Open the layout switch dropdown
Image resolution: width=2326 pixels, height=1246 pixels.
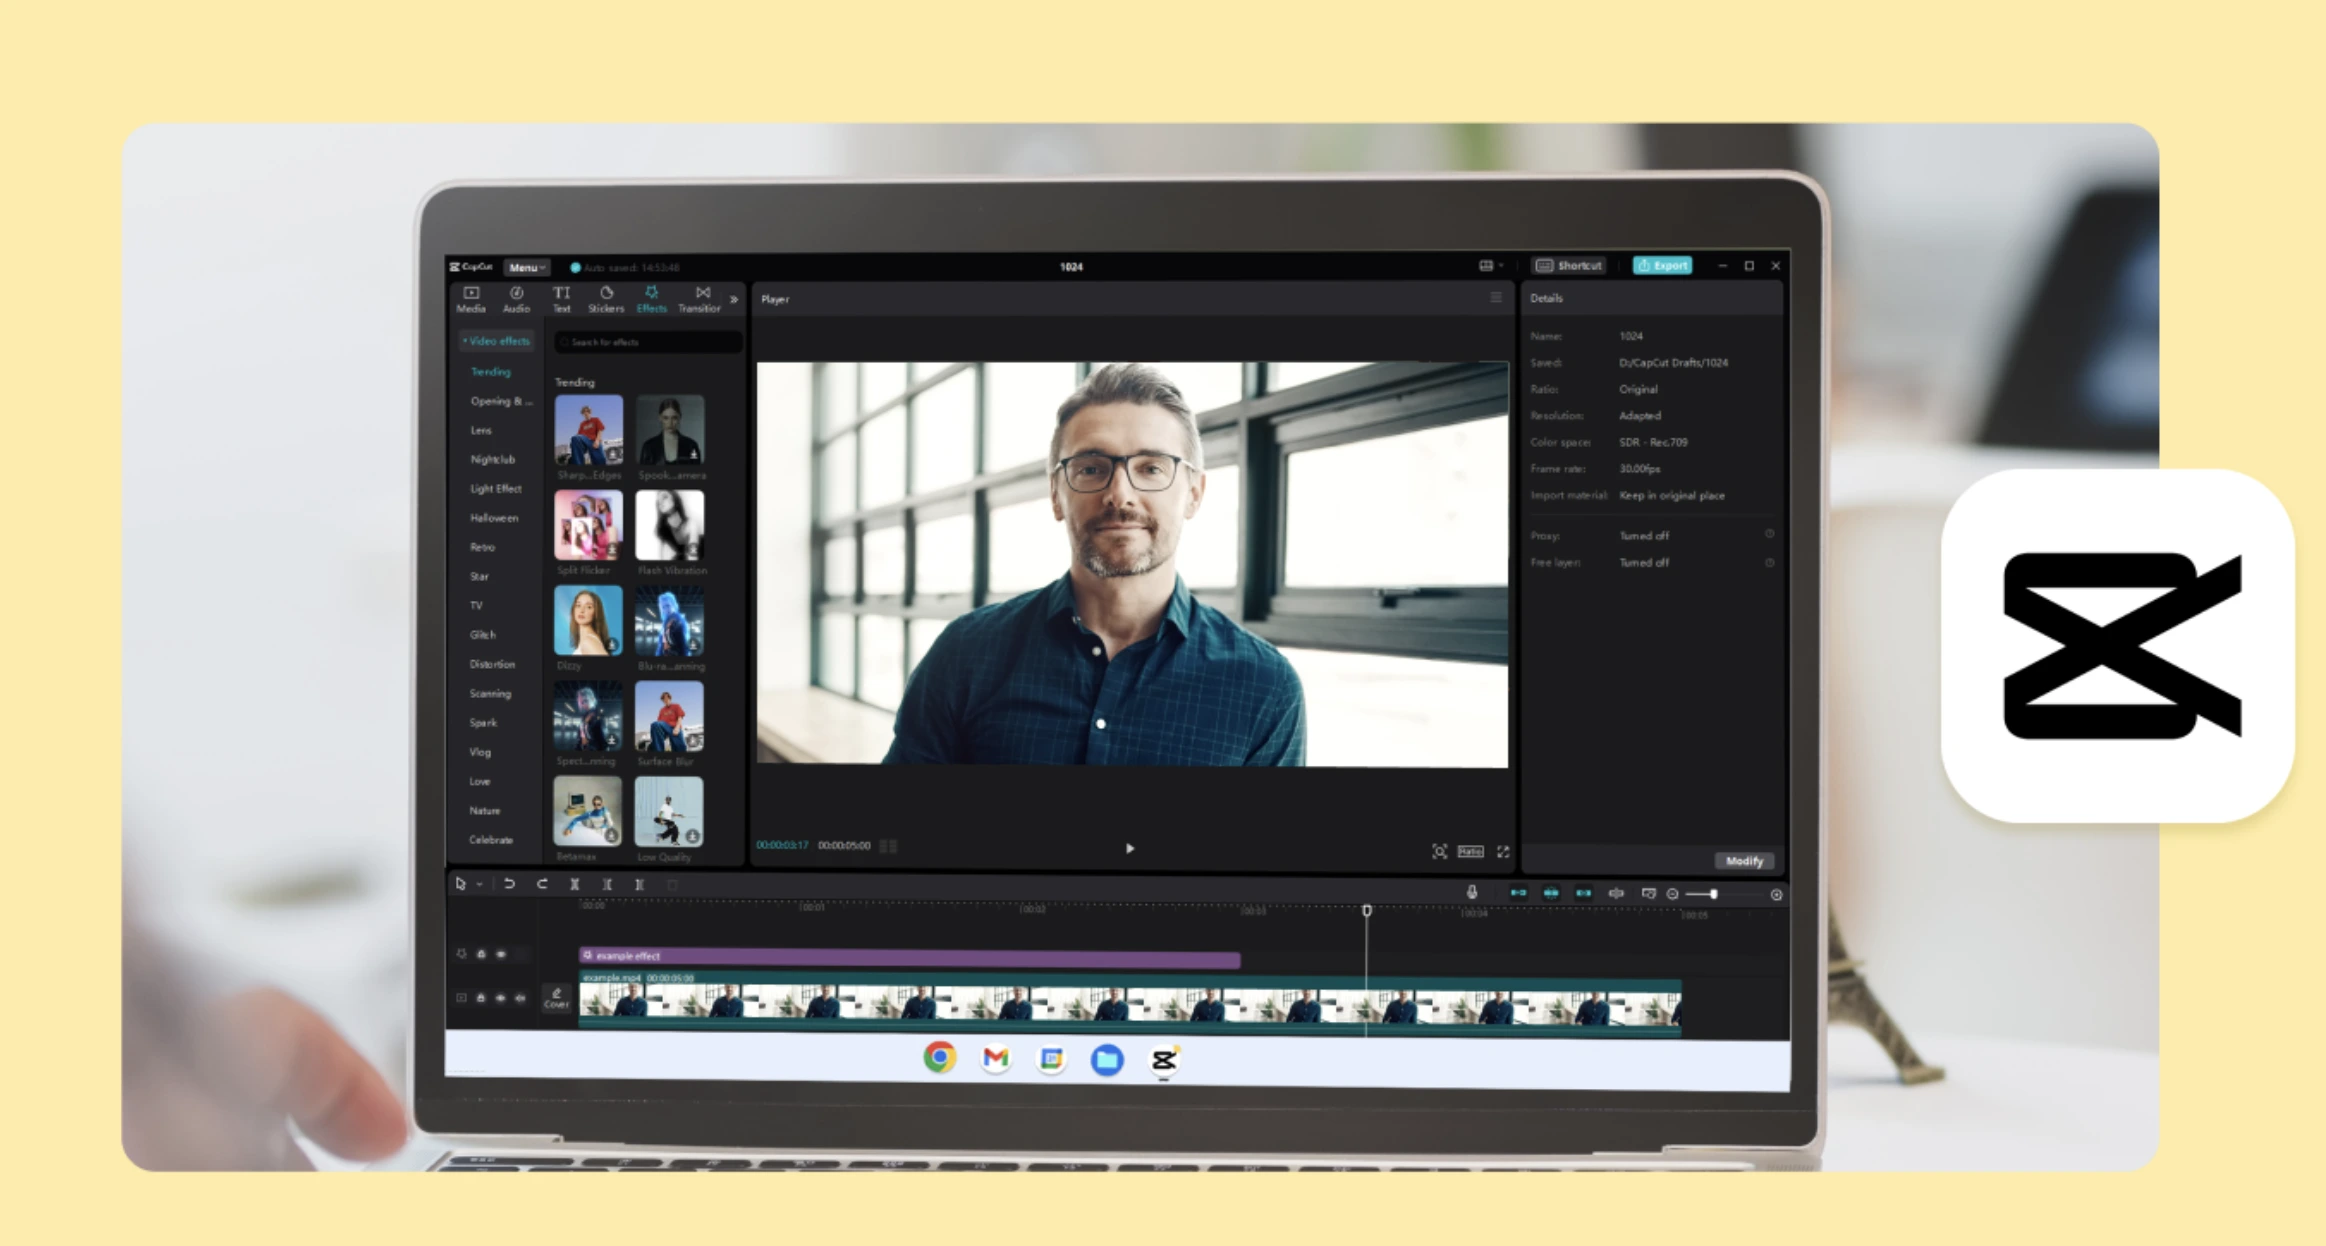click(x=1491, y=266)
